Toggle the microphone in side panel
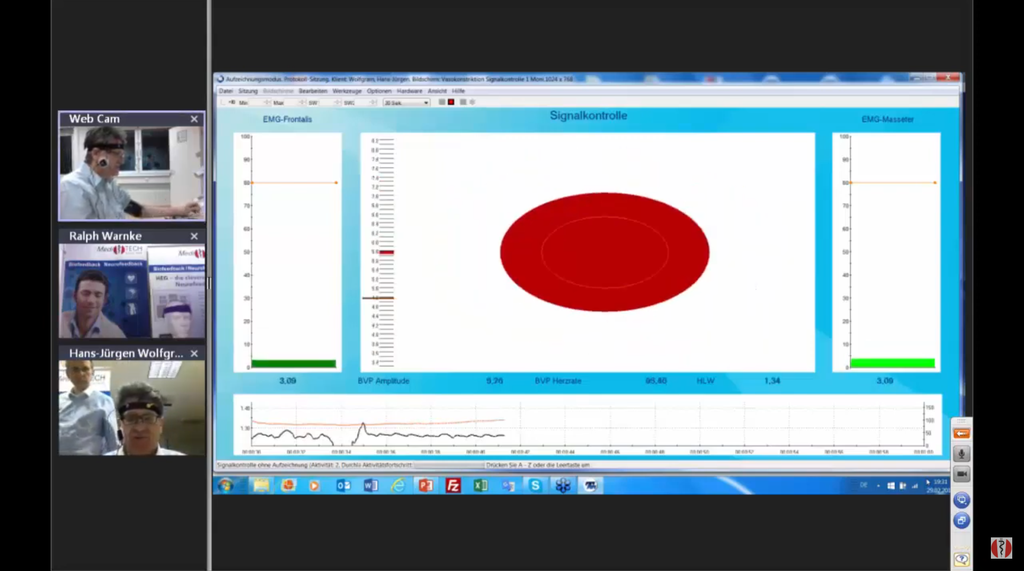 pyautogui.click(x=961, y=454)
